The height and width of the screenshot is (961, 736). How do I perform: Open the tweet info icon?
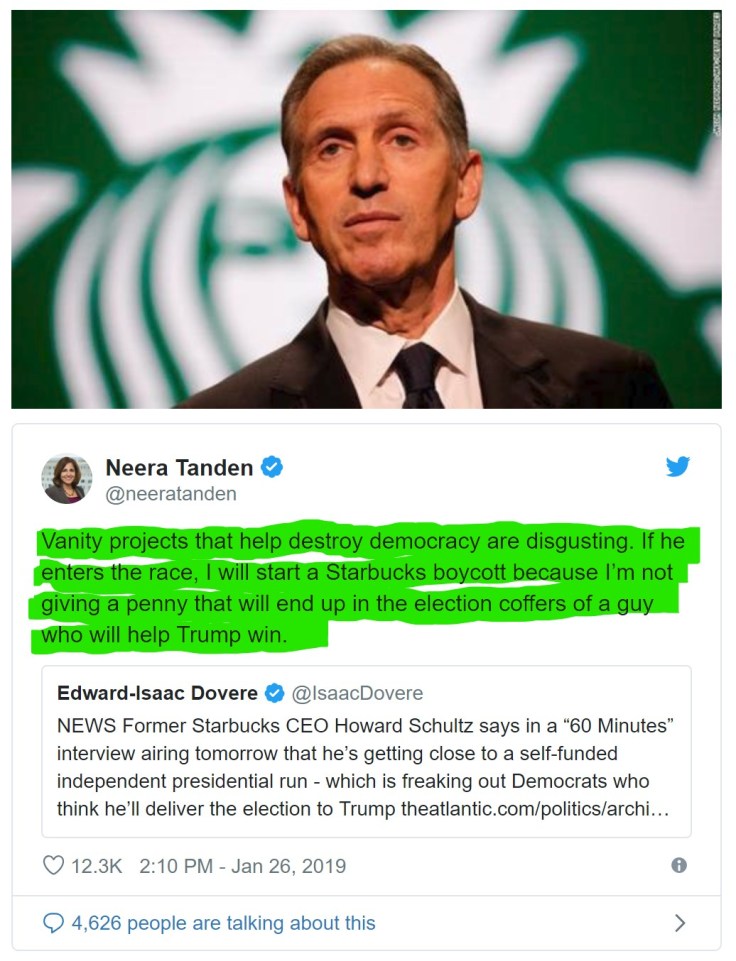679,865
